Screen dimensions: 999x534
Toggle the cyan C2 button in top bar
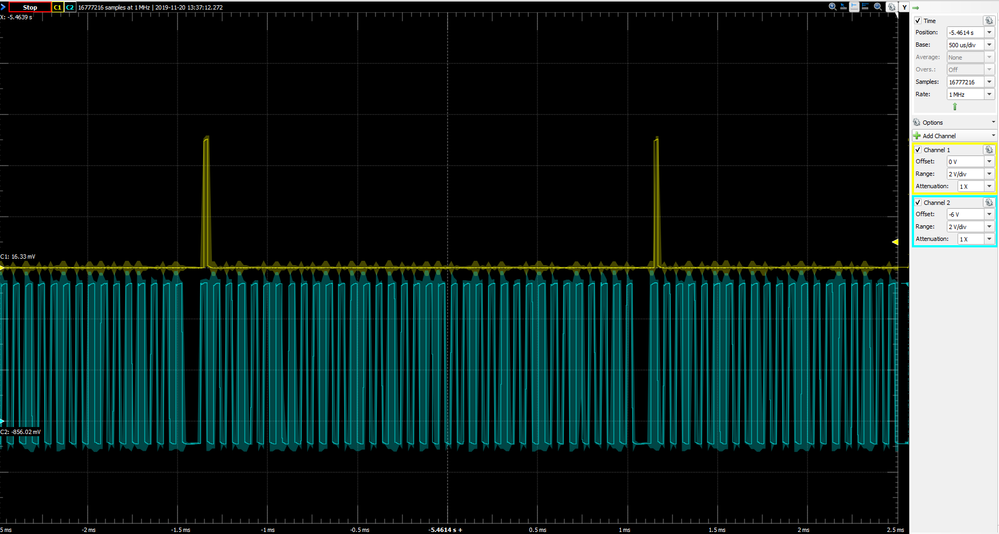click(x=70, y=8)
